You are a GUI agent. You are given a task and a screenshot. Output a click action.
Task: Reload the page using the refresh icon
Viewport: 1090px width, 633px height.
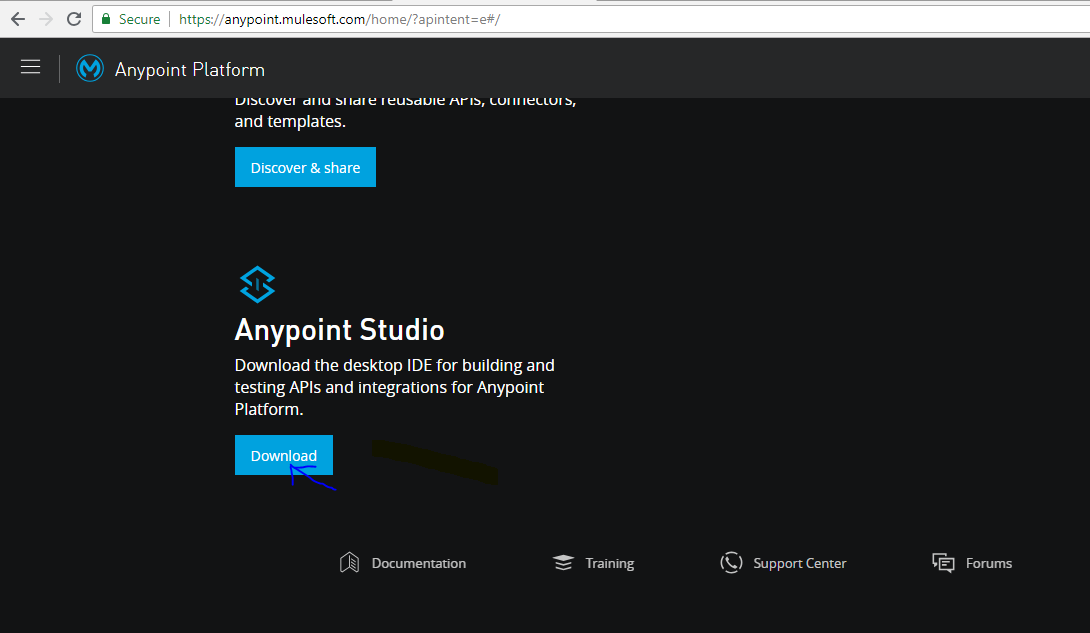tap(73, 18)
